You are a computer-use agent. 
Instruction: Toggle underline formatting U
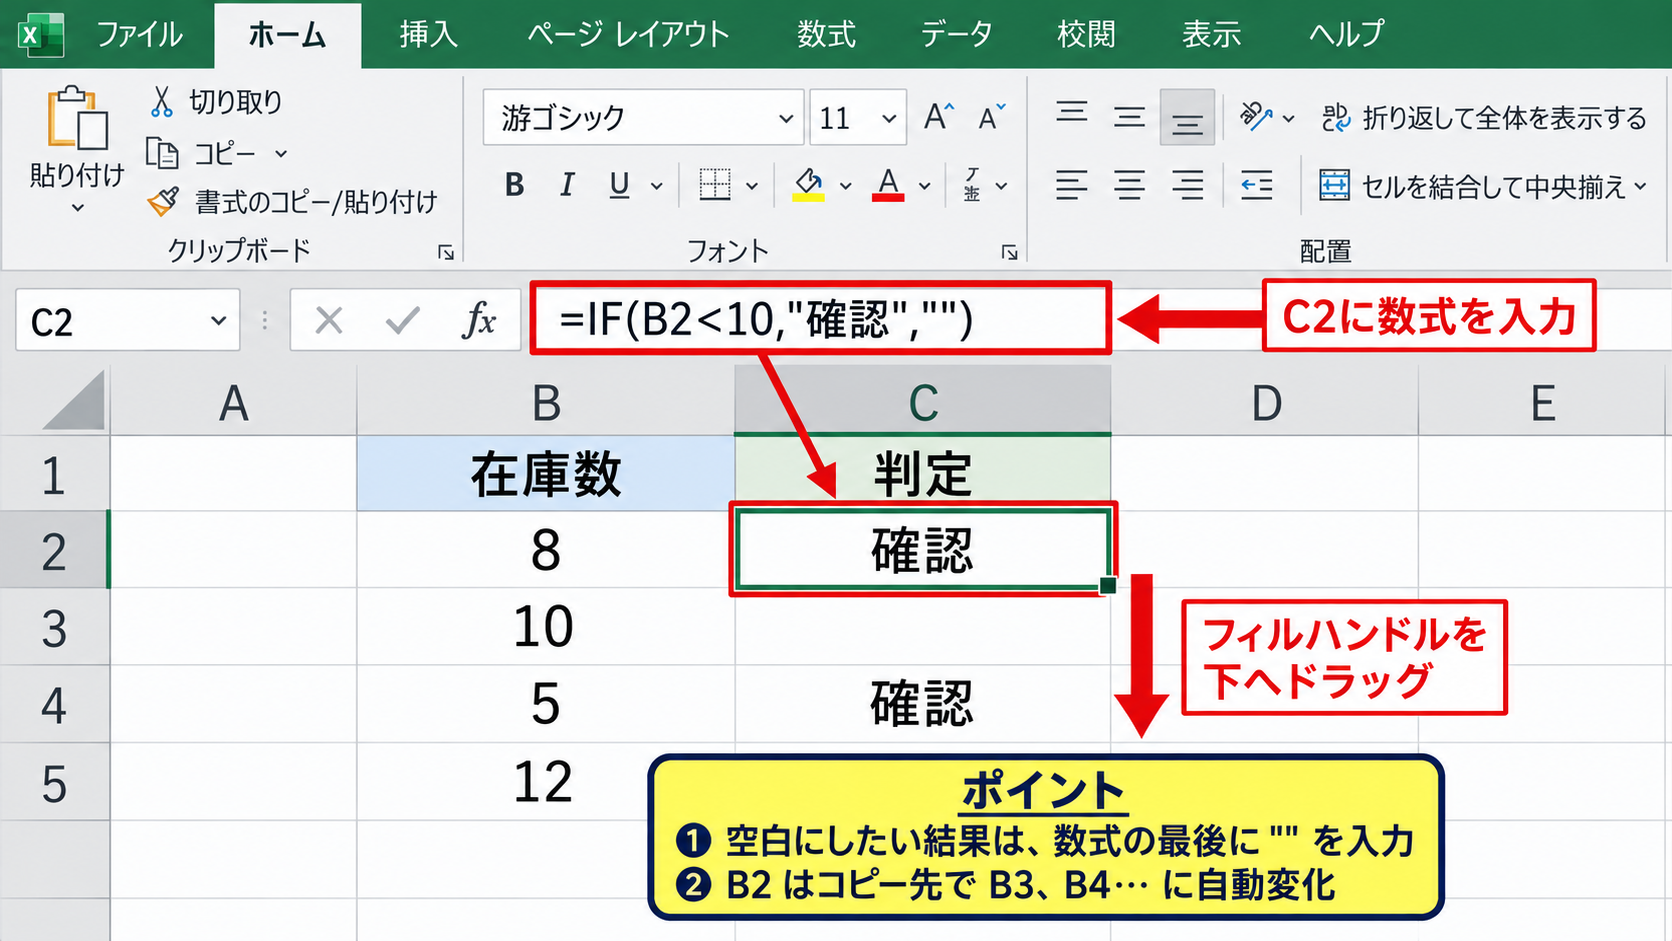619,185
